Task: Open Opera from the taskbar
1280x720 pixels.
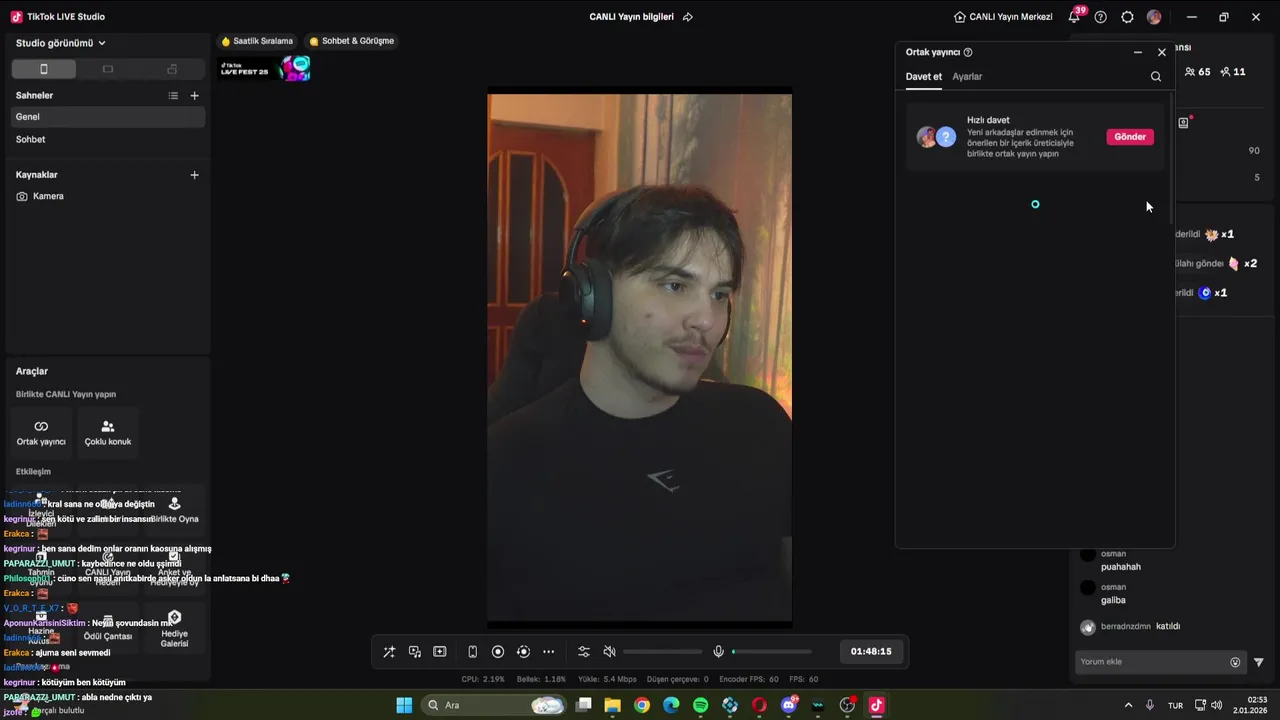Action: pos(759,705)
